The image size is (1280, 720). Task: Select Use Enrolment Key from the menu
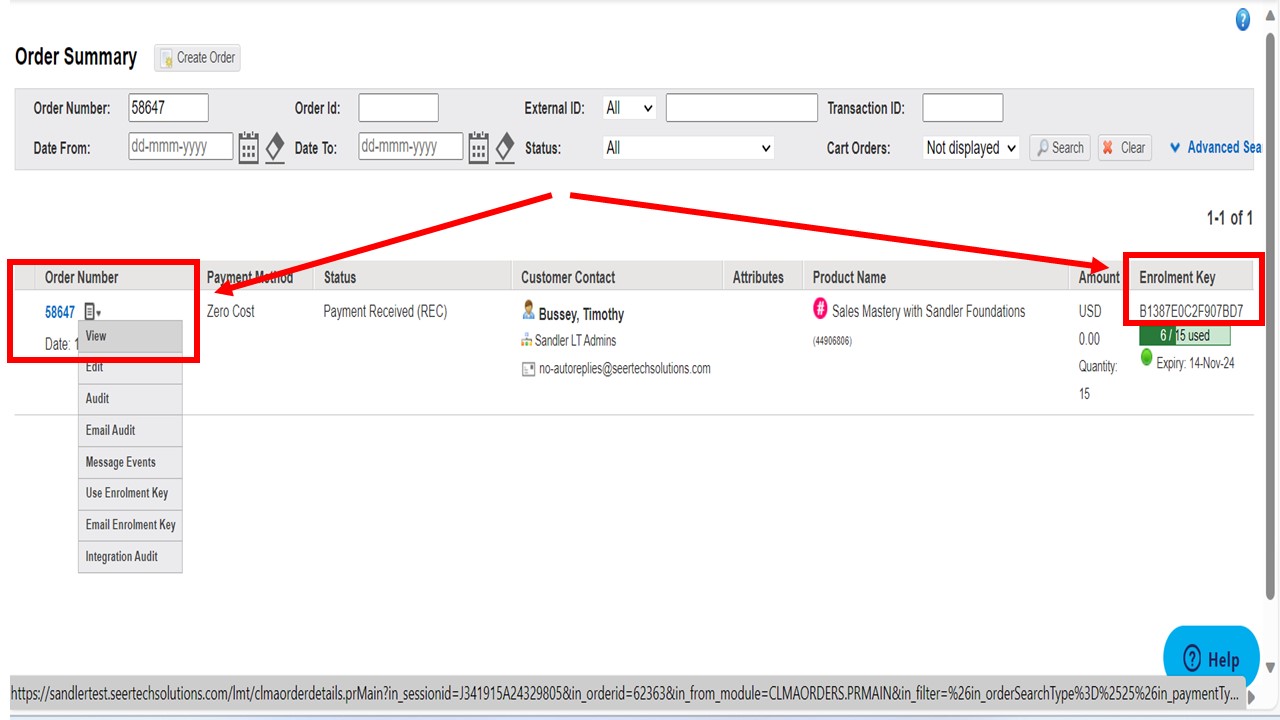click(129, 493)
